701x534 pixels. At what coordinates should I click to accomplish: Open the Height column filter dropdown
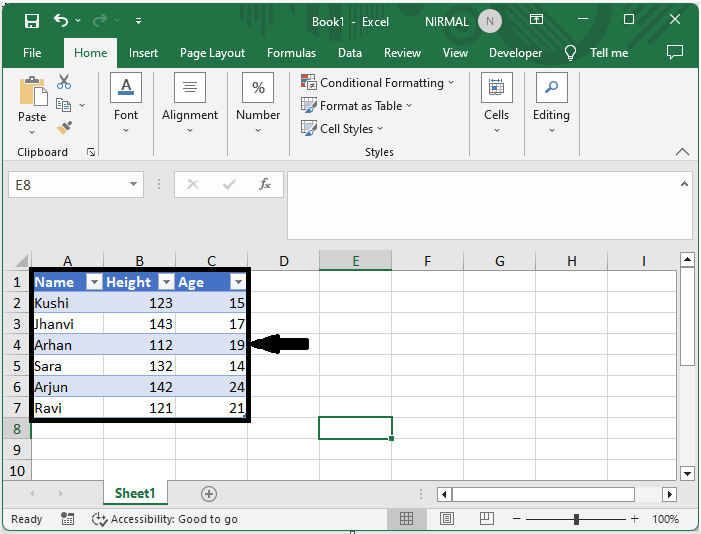(x=166, y=282)
